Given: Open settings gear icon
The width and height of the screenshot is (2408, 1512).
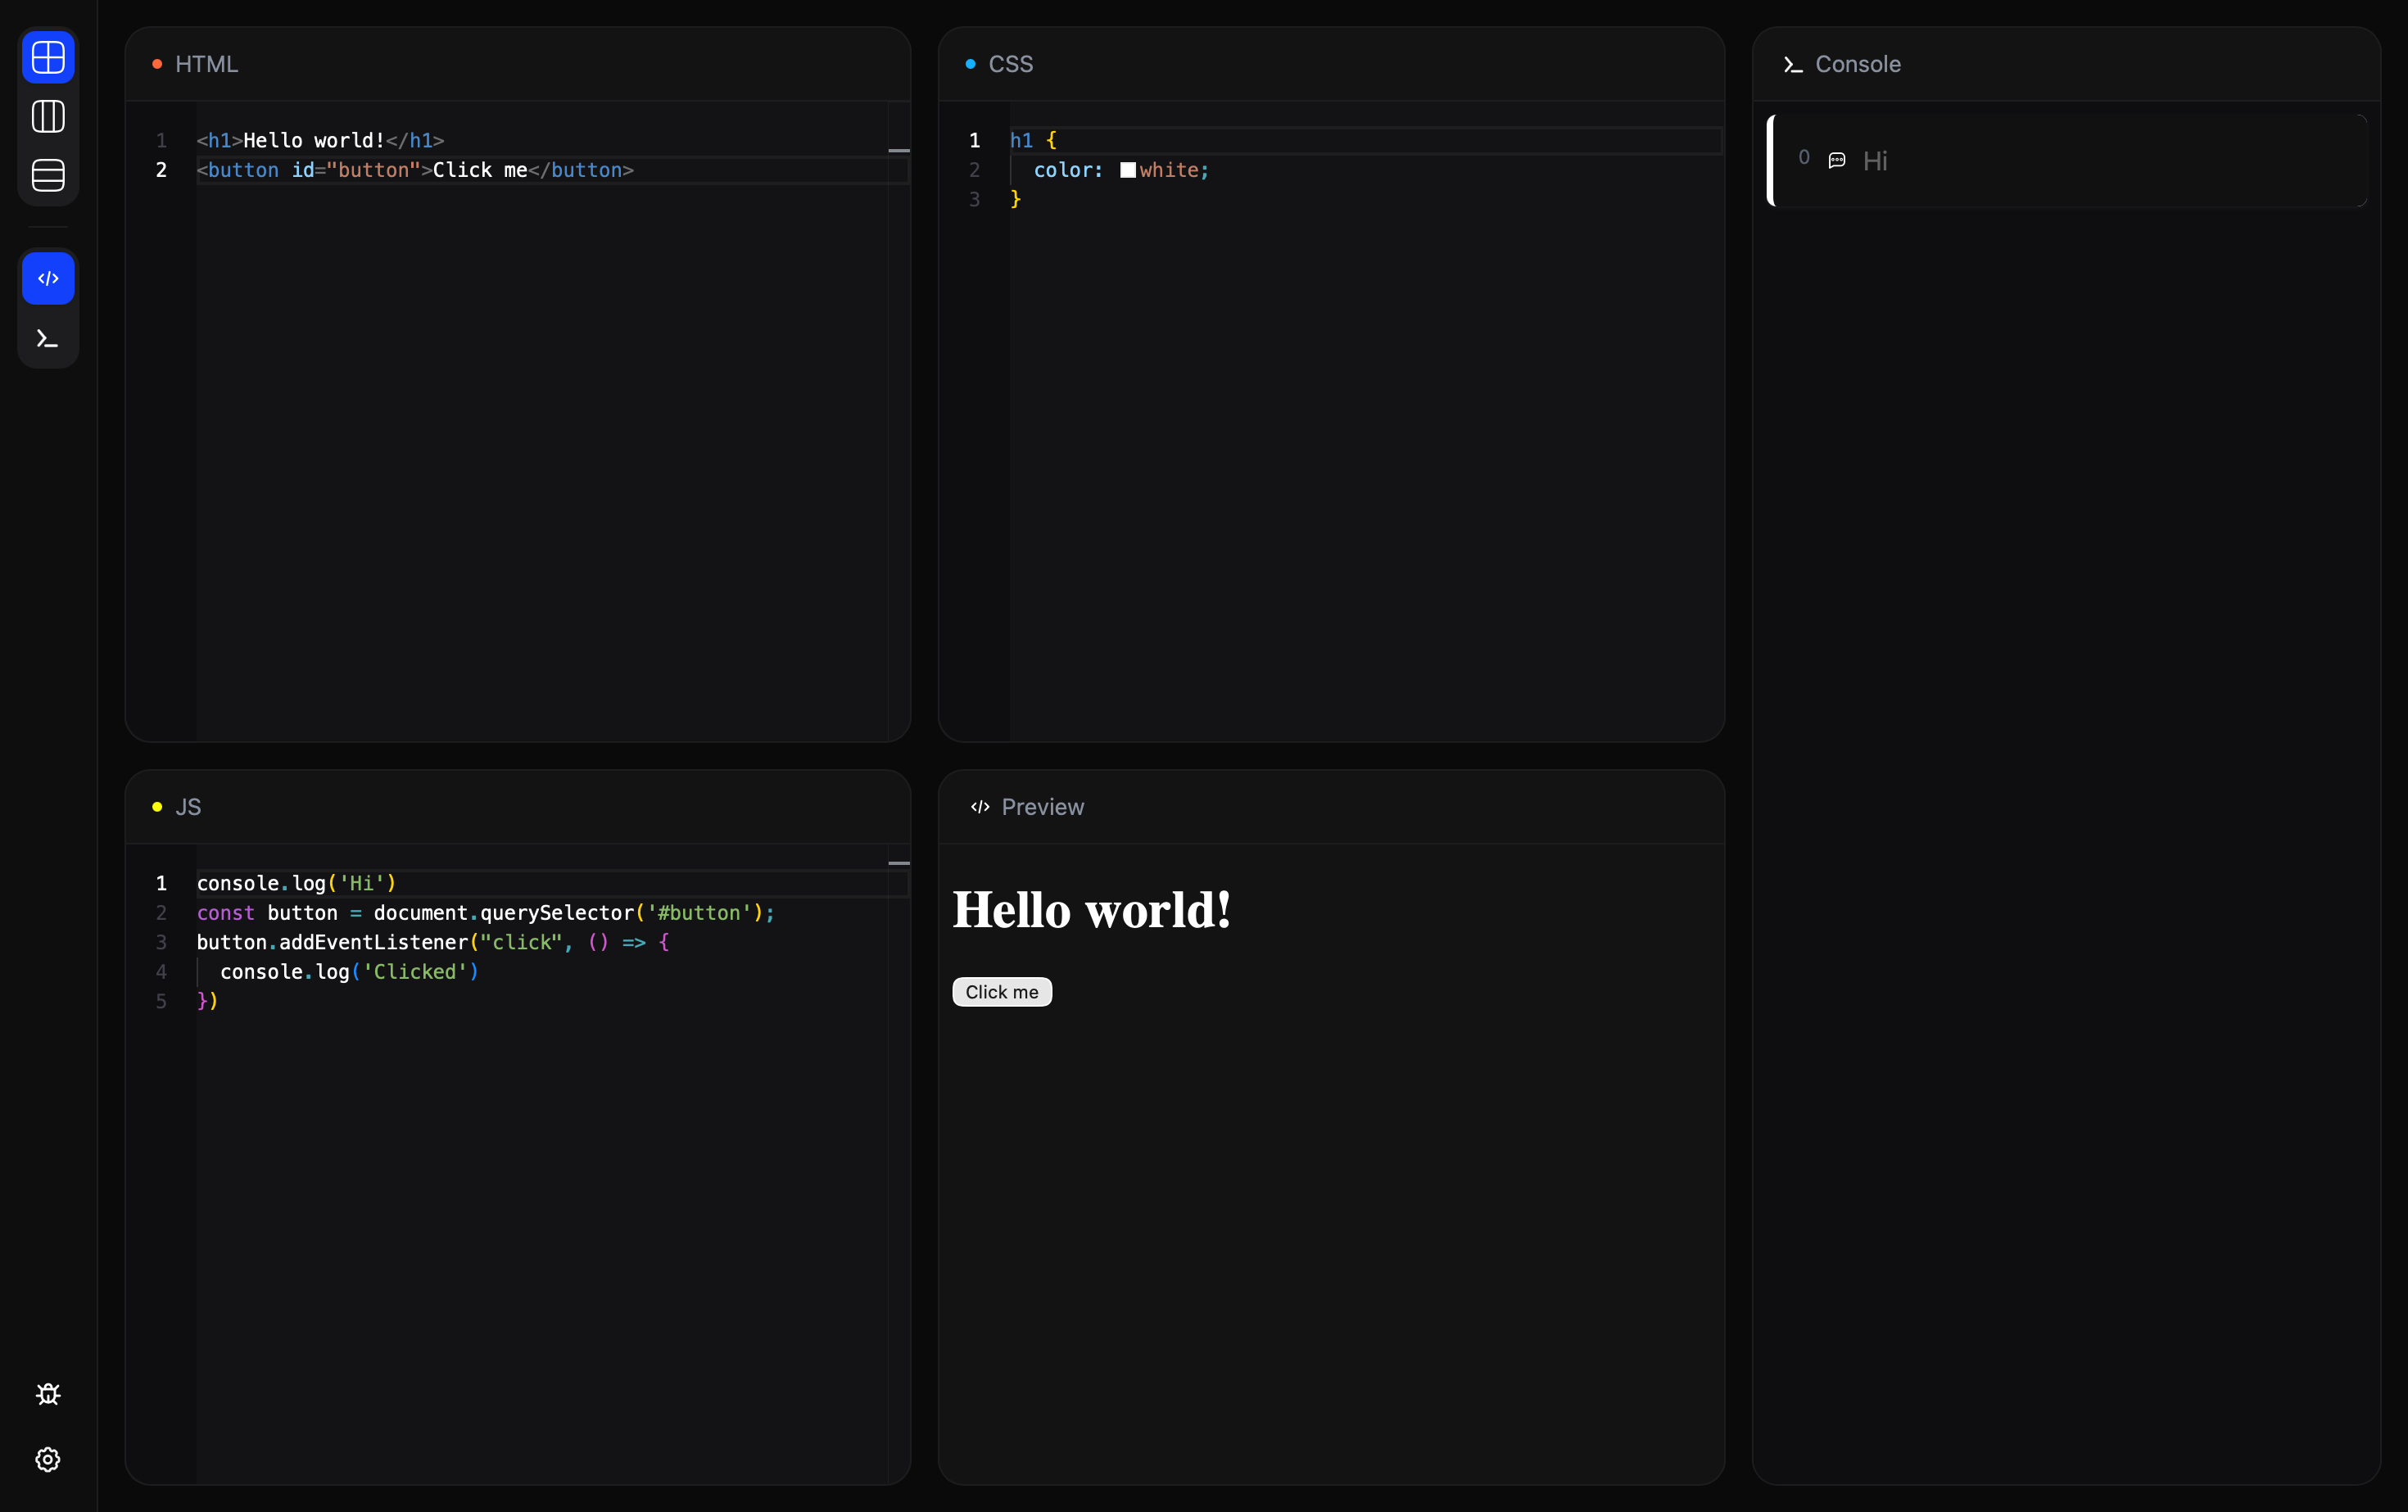Looking at the screenshot, I should click(48, 1459).
